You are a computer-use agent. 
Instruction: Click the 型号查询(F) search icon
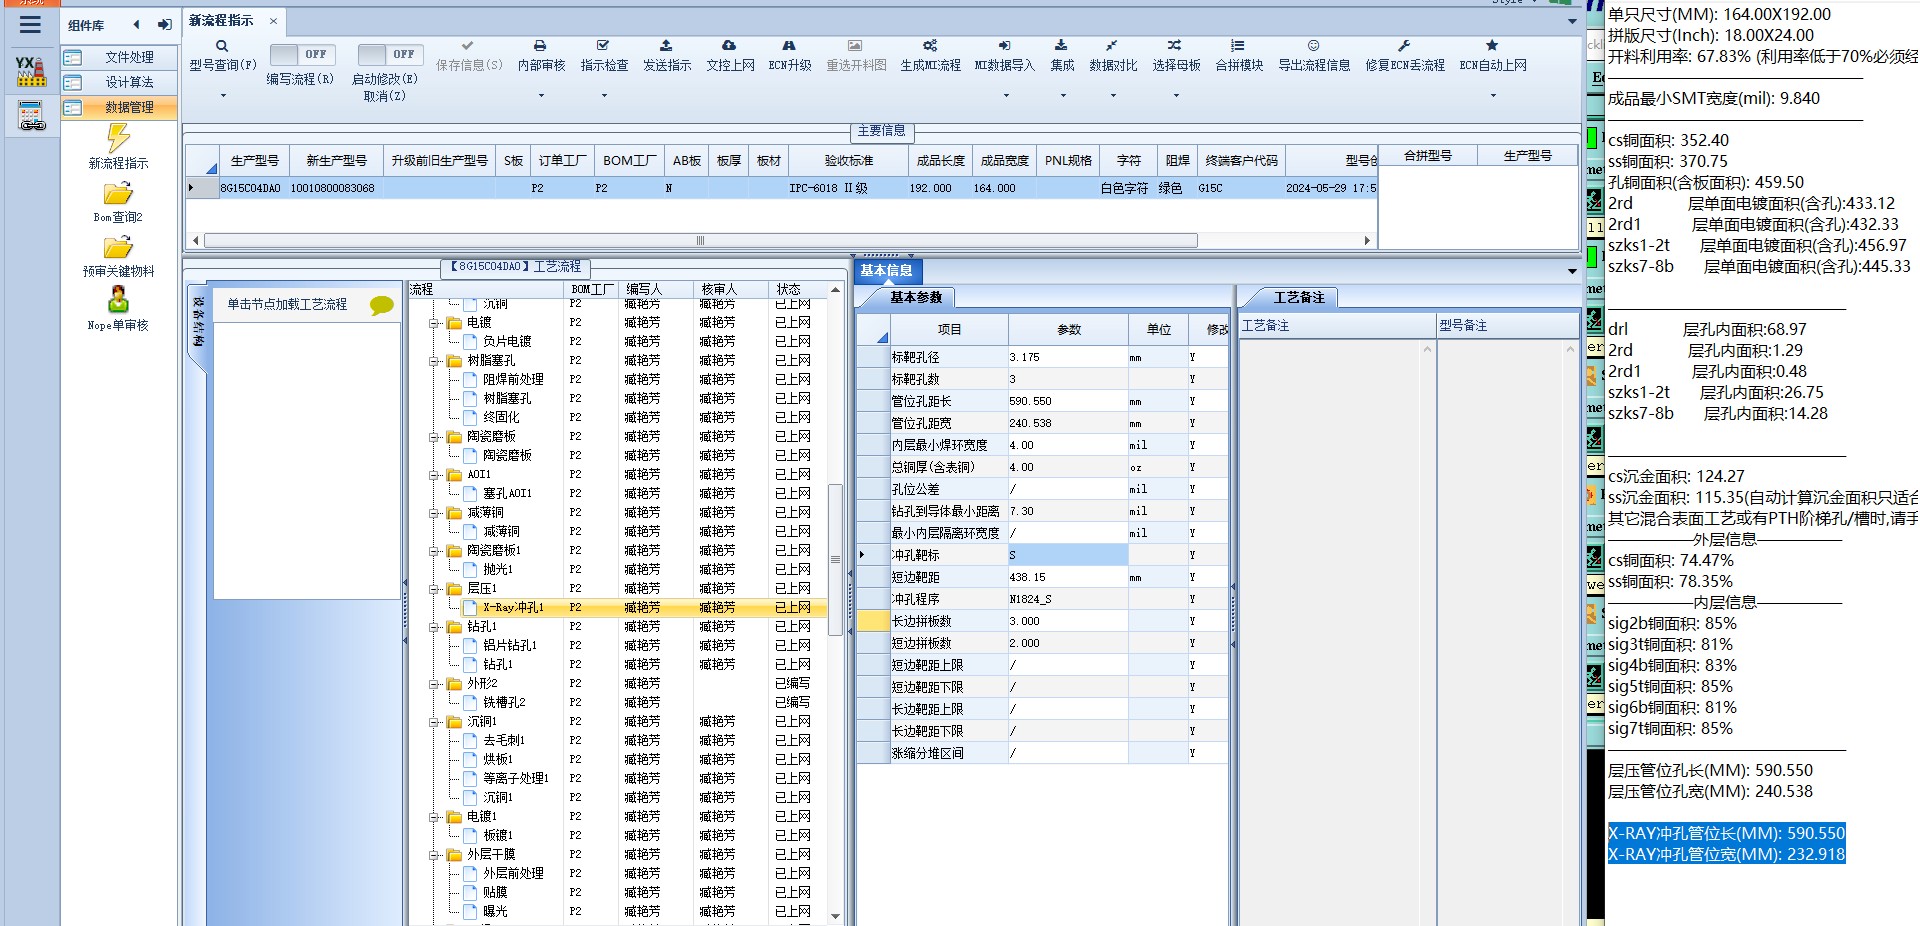tap(222, 46)
